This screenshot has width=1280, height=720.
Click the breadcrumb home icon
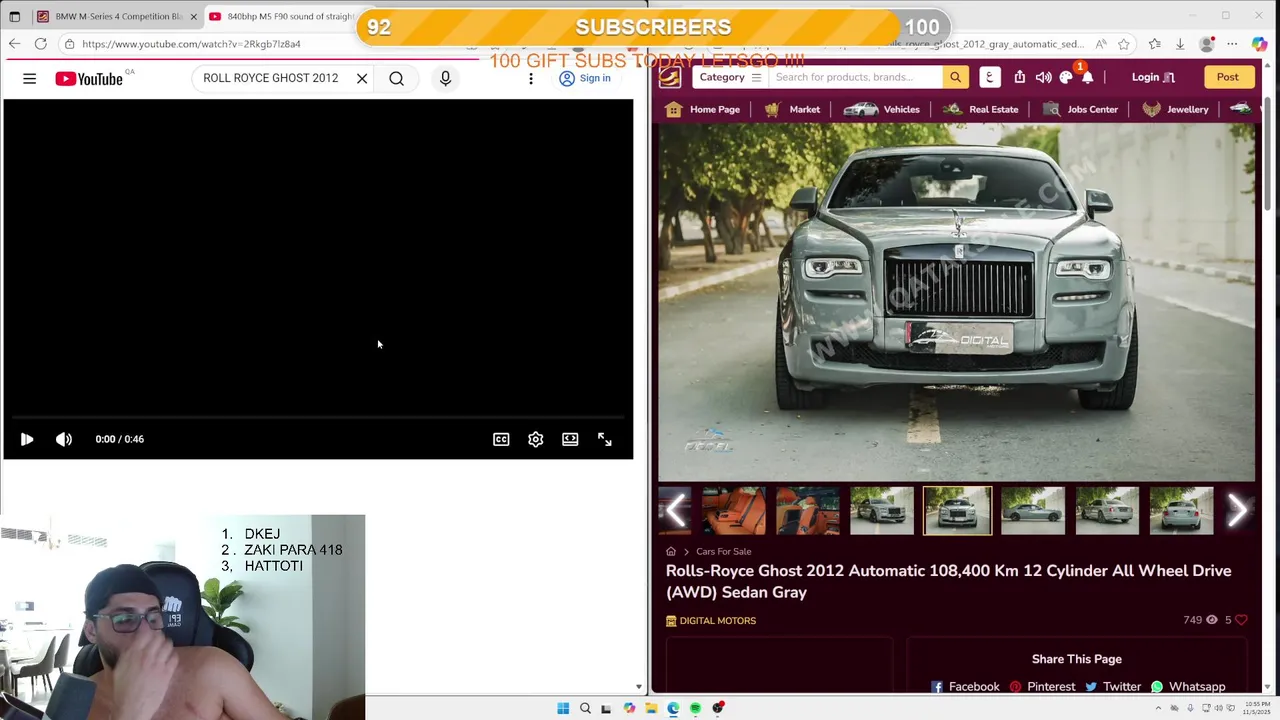pyautogui.click(x=671, y=552)
